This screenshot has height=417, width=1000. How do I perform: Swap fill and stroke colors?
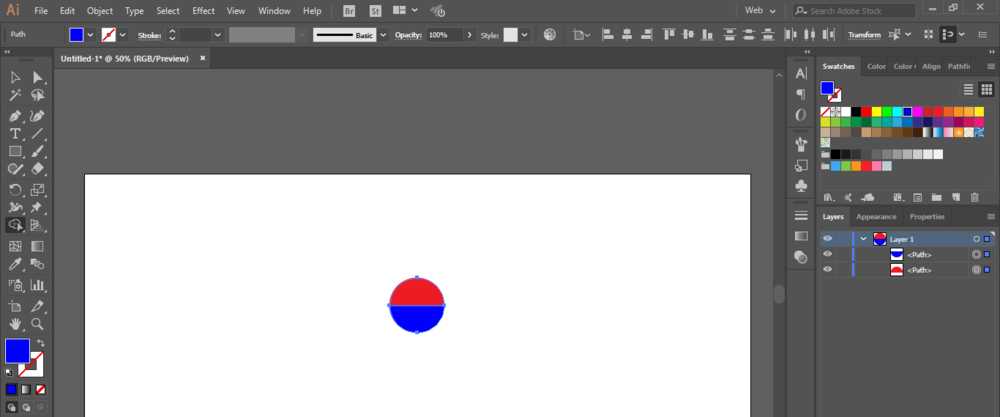click(x=41, y=343)
